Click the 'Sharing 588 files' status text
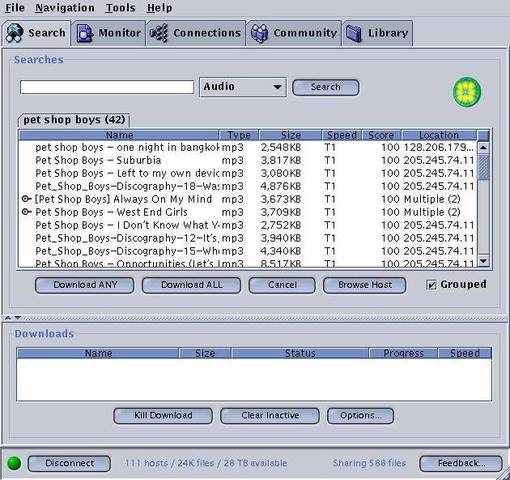This screenshot has width=510, height=480. pos(369,463)
